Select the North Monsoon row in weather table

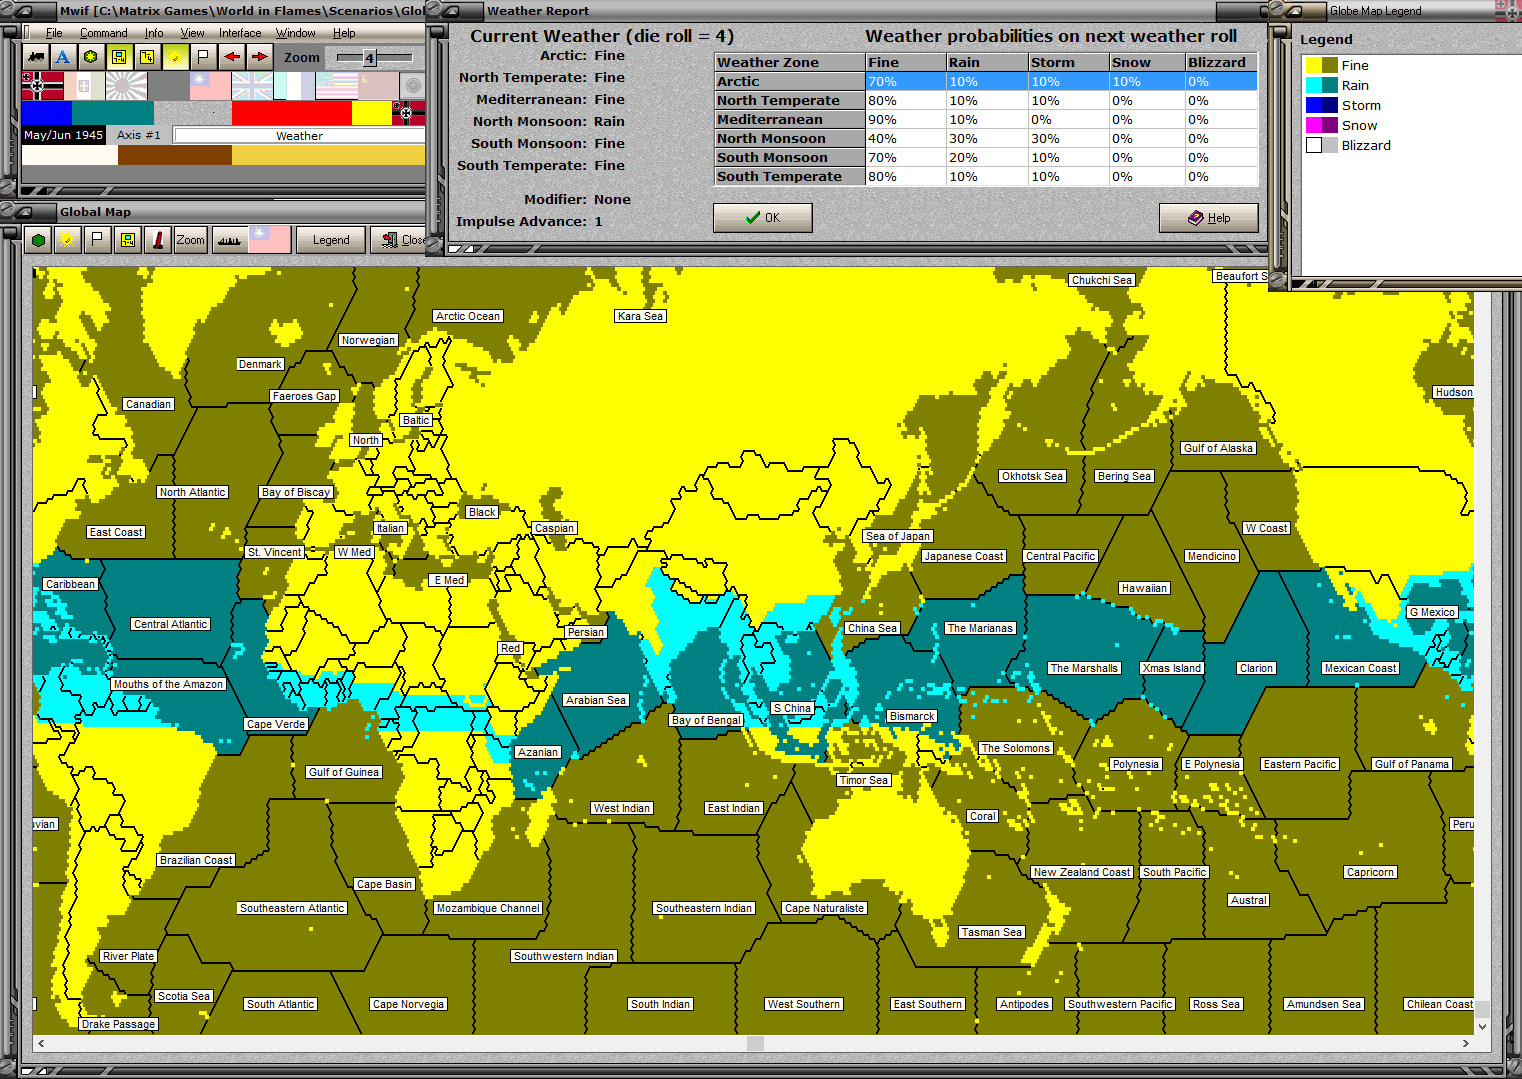(x=790, y=139)
